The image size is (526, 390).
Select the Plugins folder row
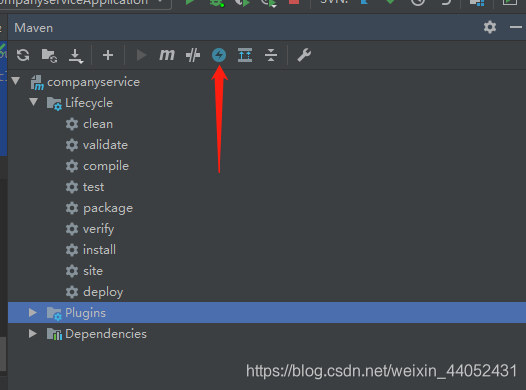click(x=267, y=313)
